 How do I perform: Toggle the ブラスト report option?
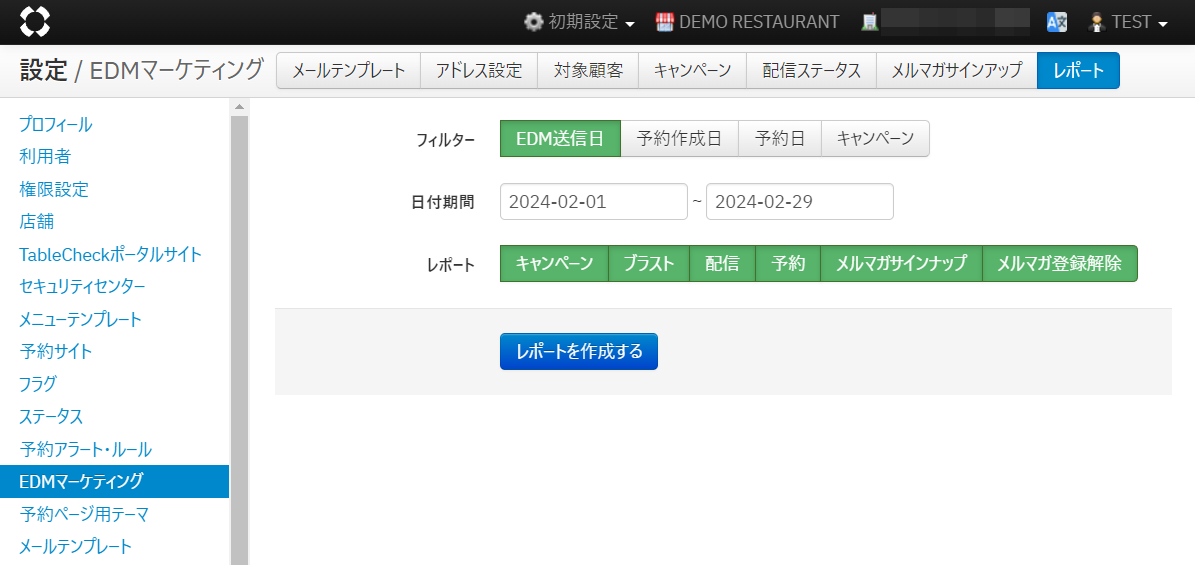click(x=648, y=264)
